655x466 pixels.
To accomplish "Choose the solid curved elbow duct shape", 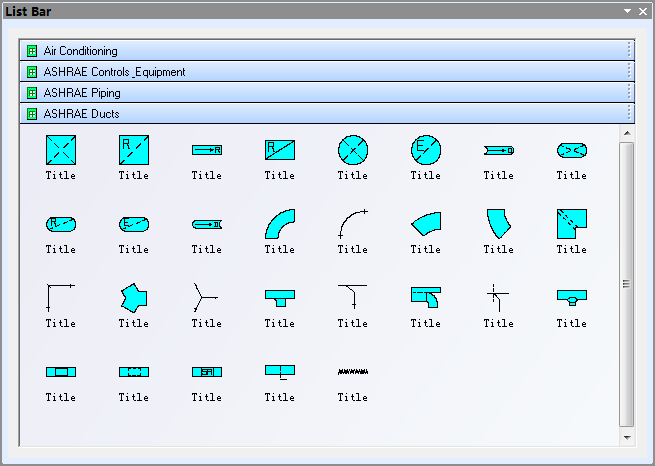I will tap(279, 224).
